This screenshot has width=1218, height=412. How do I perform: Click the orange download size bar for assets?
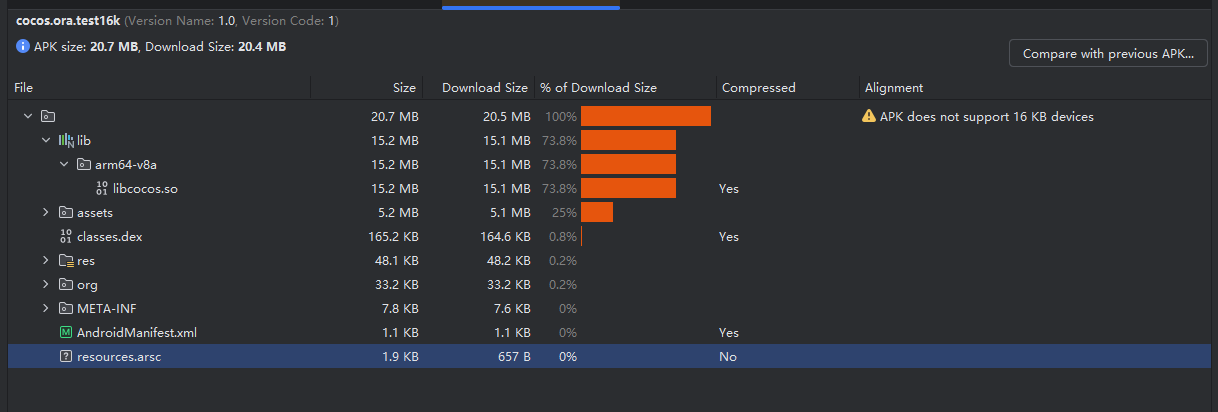[x=597, y=213]
